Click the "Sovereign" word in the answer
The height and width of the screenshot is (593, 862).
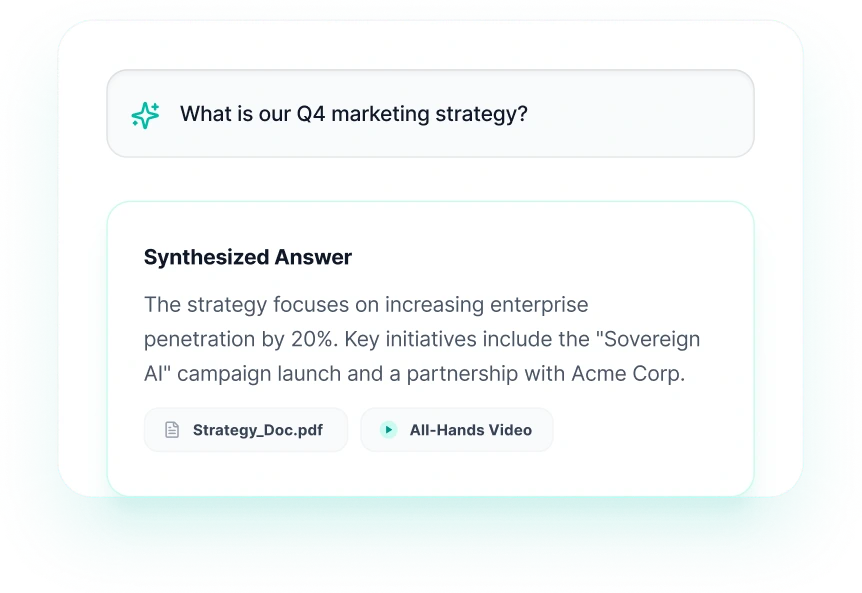pos(653,339)
